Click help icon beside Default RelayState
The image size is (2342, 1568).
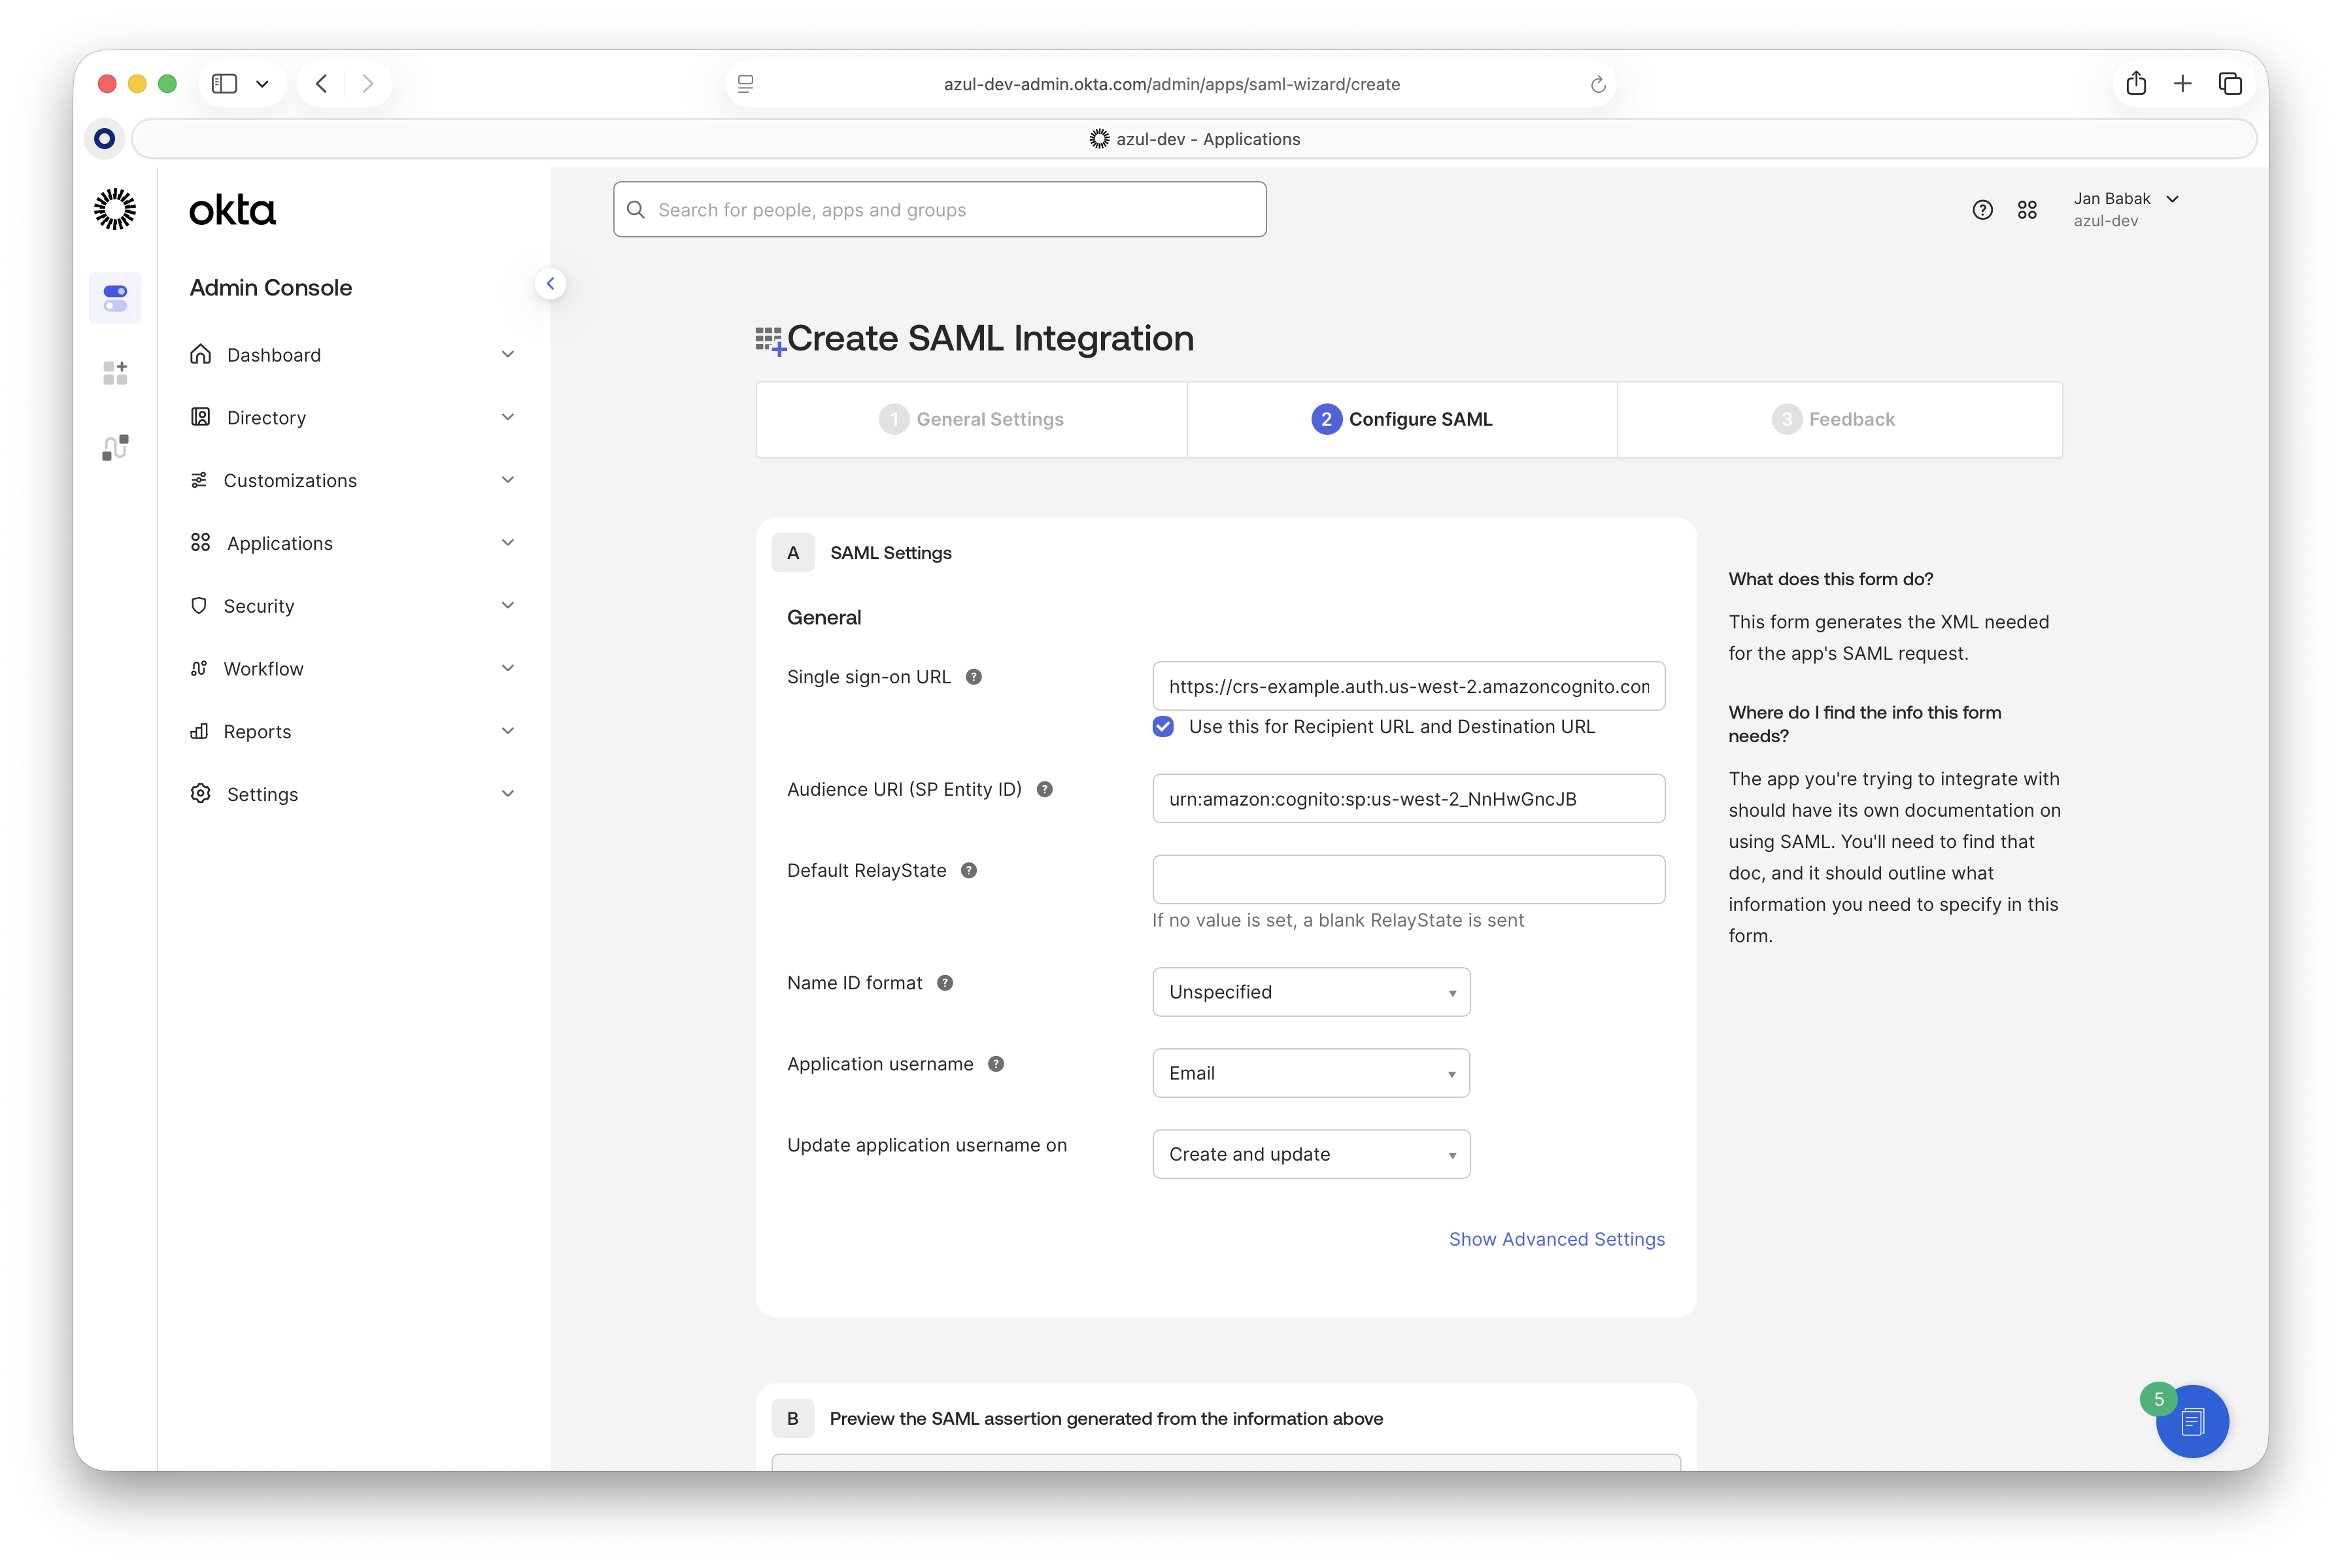tap(968, 871)
